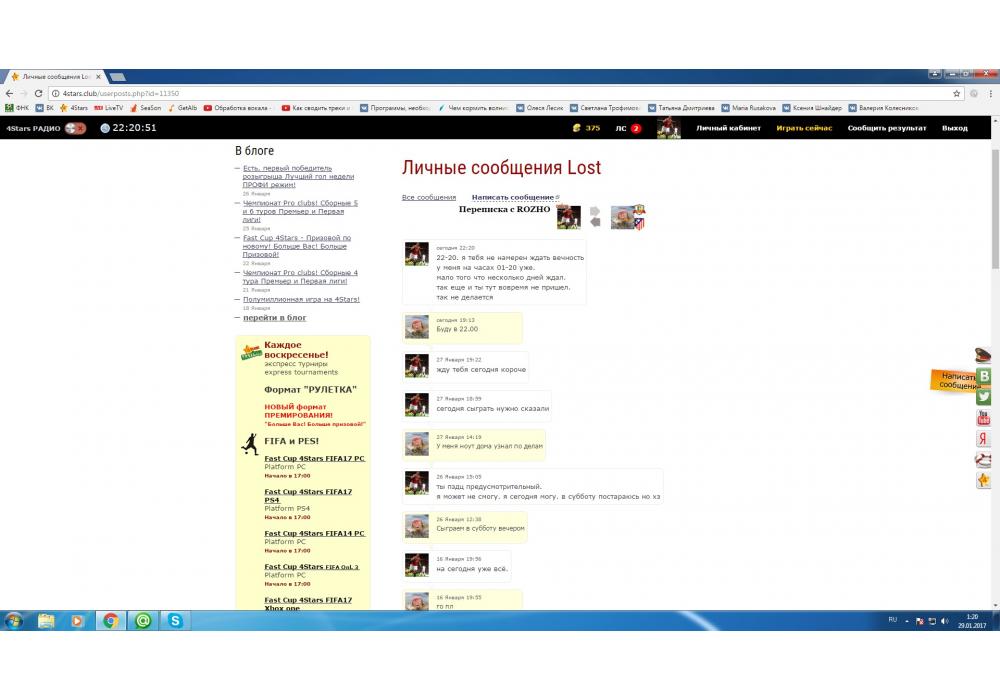Click the orange star icon on sidebar
1000x700 pixels.
983,481
